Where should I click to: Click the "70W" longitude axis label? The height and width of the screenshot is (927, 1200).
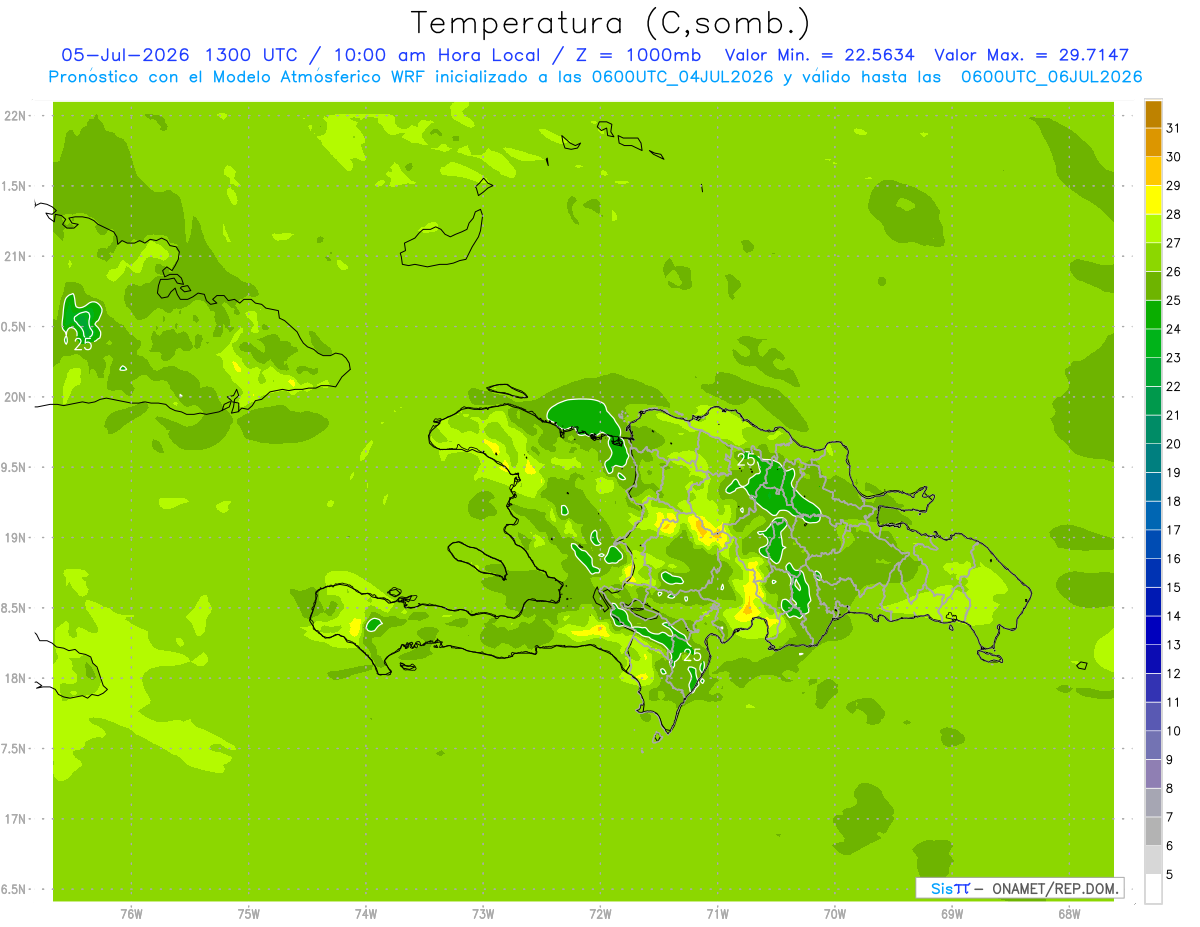tap(835, 914)
